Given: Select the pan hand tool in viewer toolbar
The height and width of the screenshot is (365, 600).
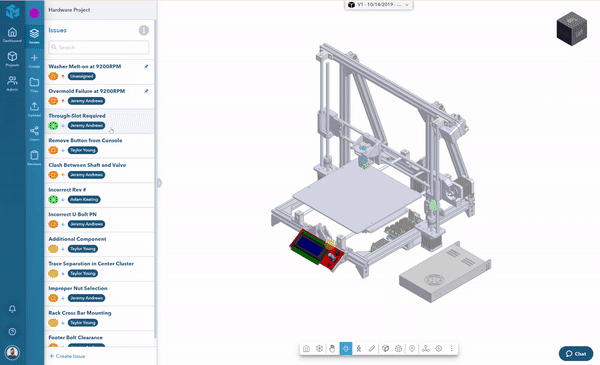Looking at the screenshot, I should [x=332, y=349].
